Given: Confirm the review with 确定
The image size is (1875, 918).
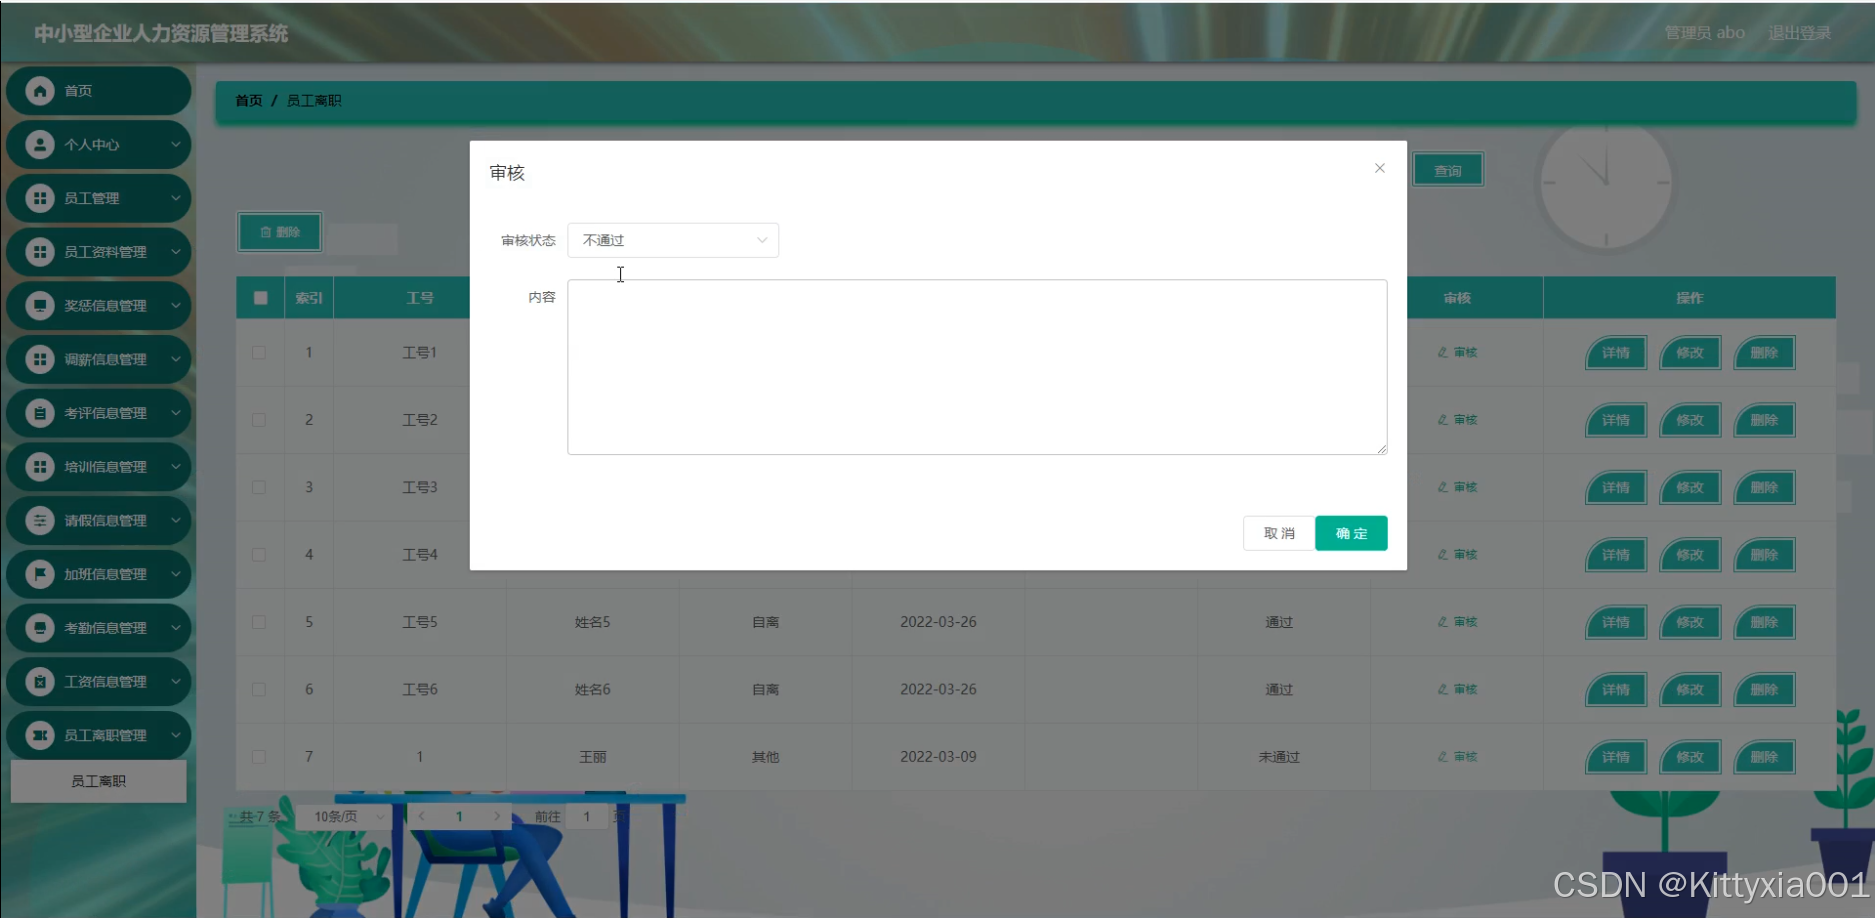Looking at the screenshot, I should tap(1351, 533).
